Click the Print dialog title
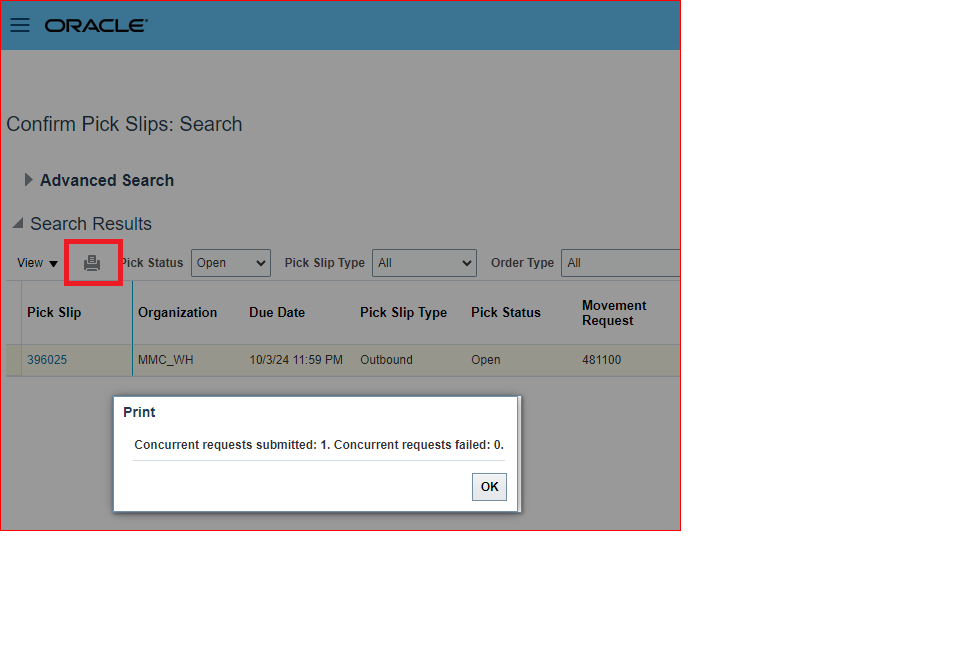 139,412
